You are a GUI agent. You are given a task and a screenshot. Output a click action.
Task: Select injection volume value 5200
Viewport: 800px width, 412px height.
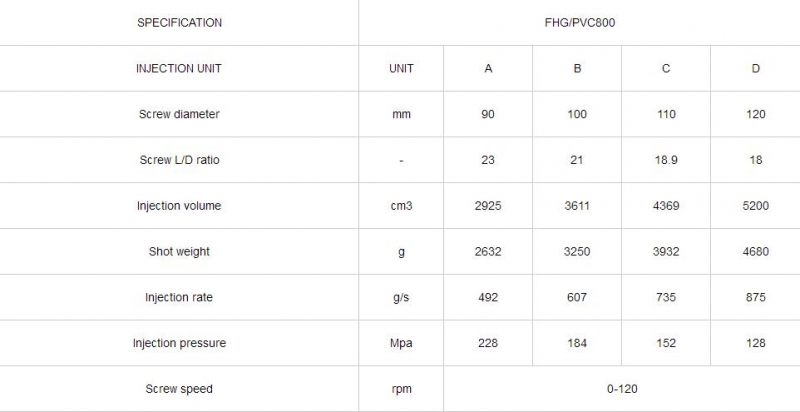point(756,206)
